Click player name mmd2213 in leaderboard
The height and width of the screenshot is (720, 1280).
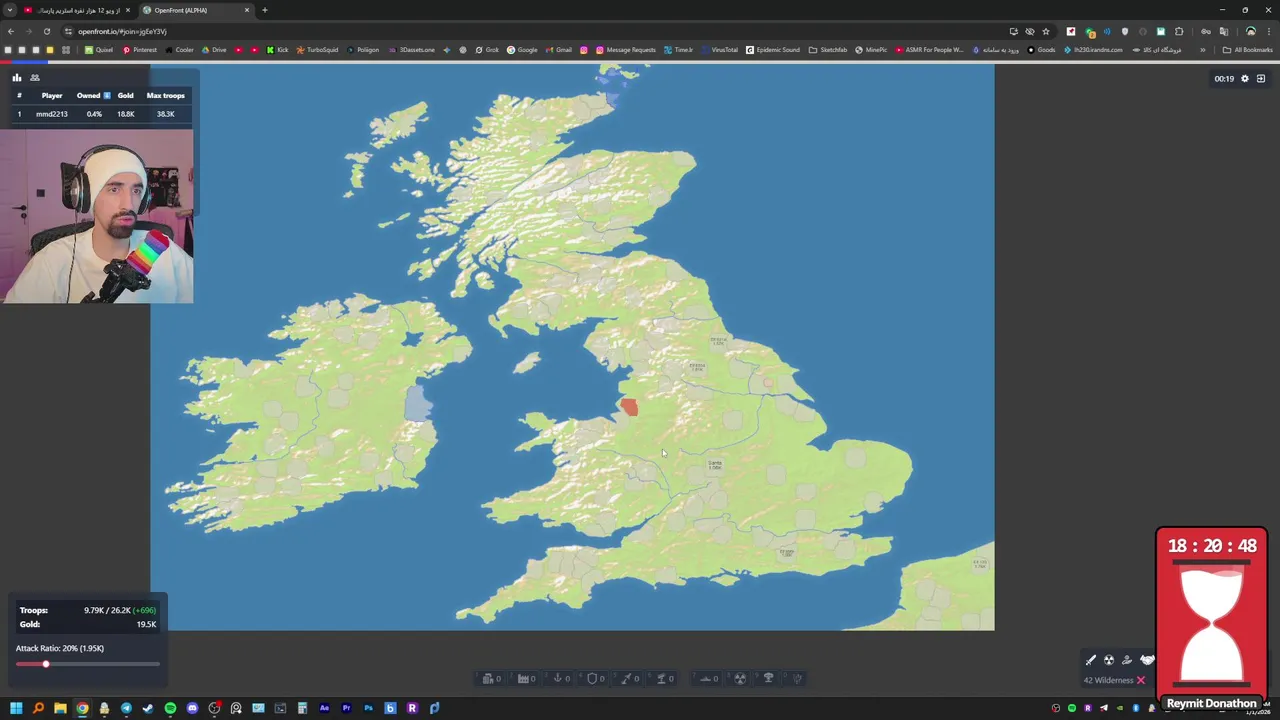52,114
